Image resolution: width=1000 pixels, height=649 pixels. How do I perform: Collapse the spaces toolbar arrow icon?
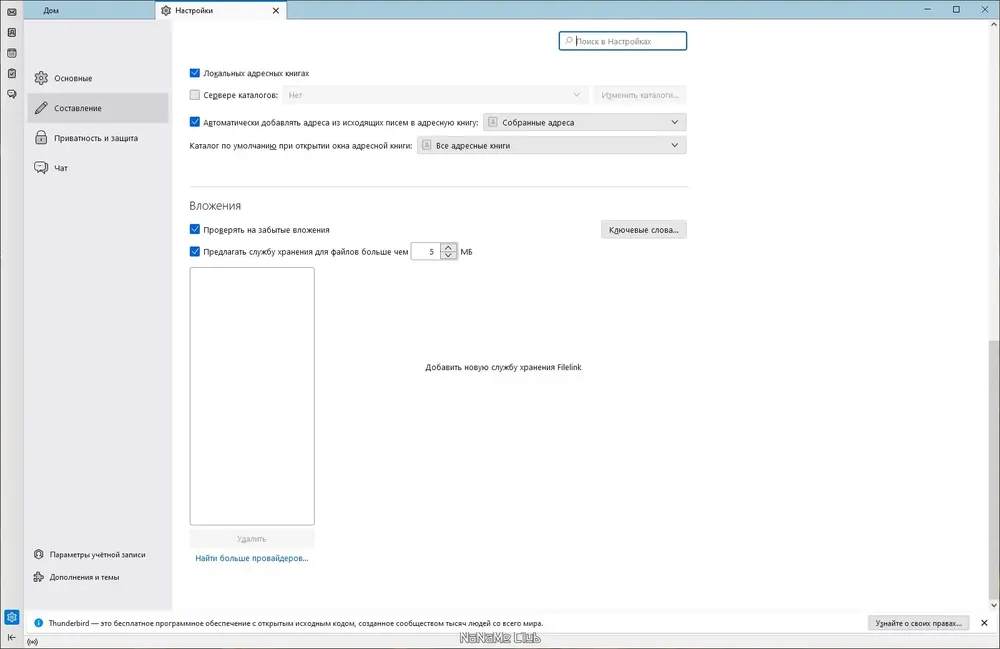(x=11, y=637)
